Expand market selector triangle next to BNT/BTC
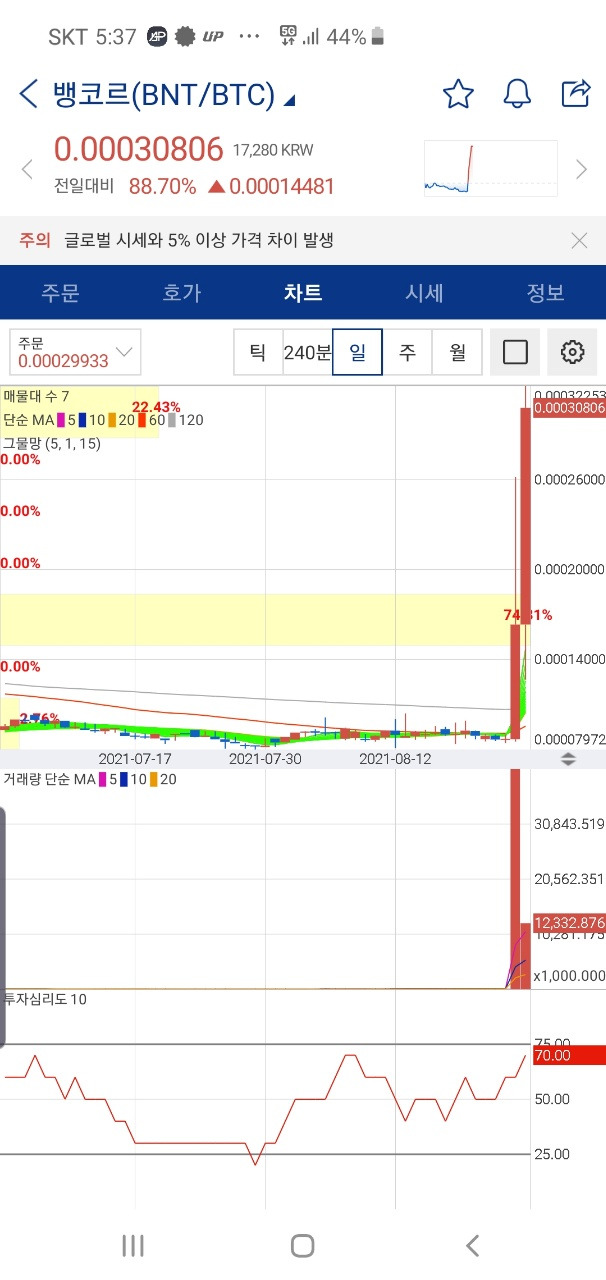 pos(289,100)
